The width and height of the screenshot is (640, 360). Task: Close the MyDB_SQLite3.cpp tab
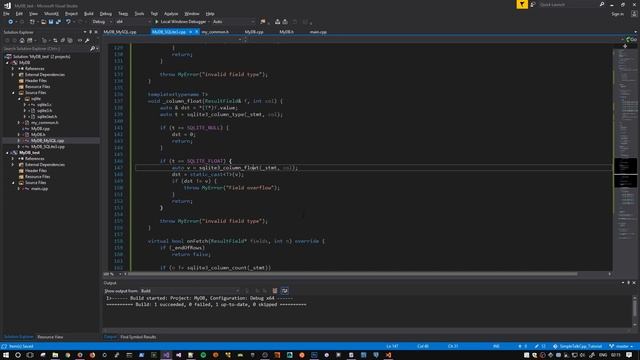pos(196,32)
